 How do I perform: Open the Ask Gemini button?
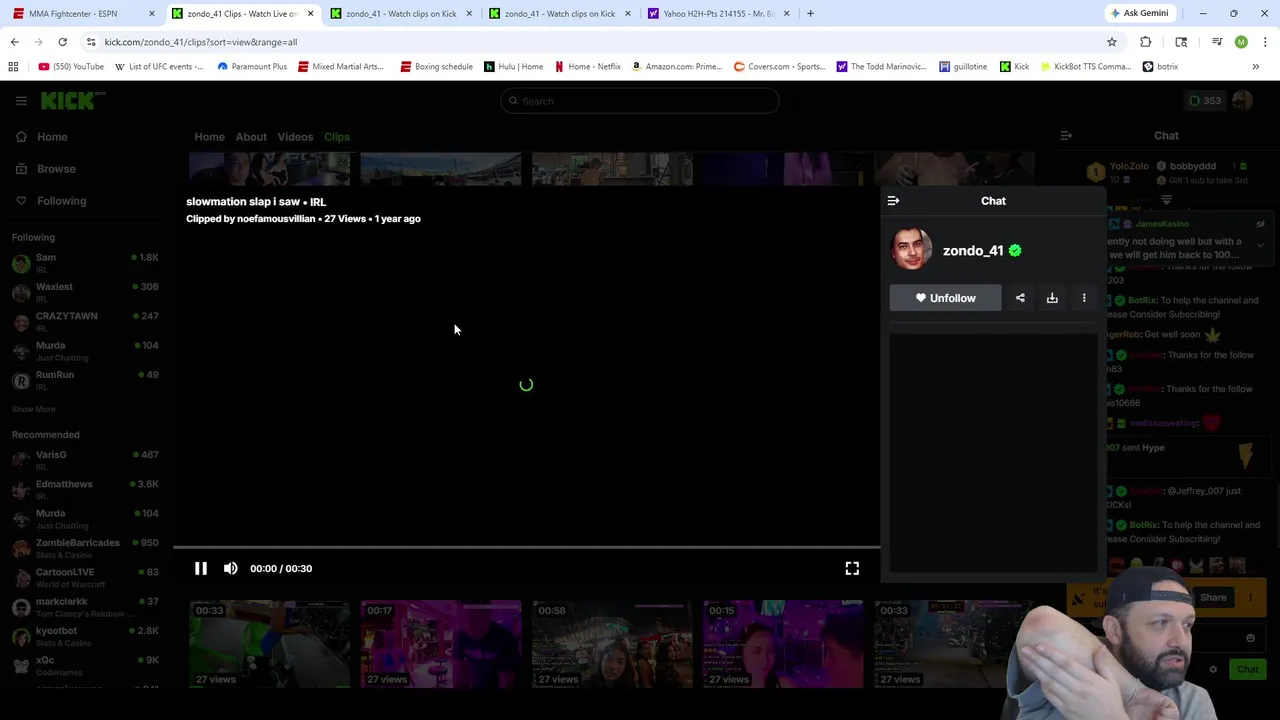(x=1138, y=13)
